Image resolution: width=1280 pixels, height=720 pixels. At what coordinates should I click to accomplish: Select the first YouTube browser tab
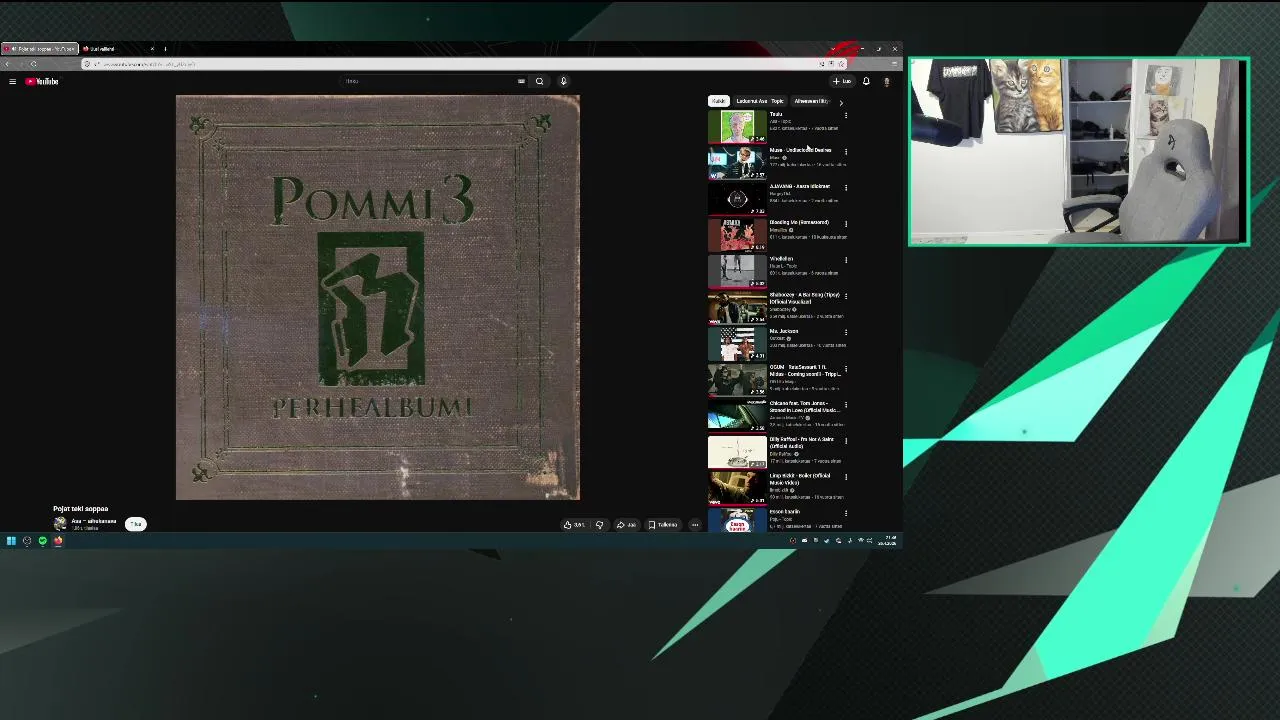tap(40, 48)
